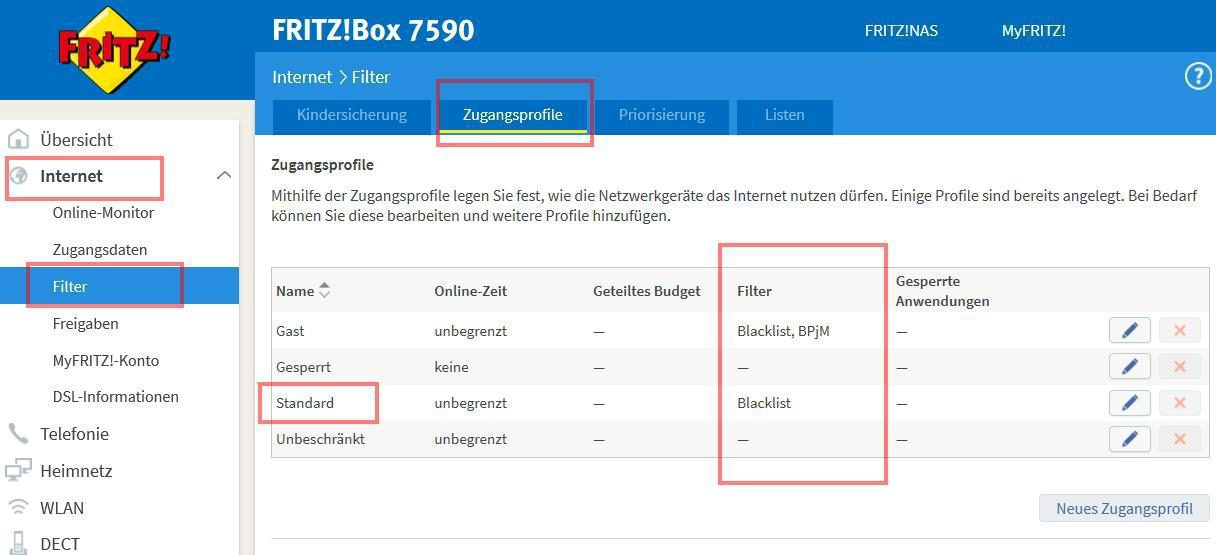Open Telefonie in the sidebar

point(74,434)
